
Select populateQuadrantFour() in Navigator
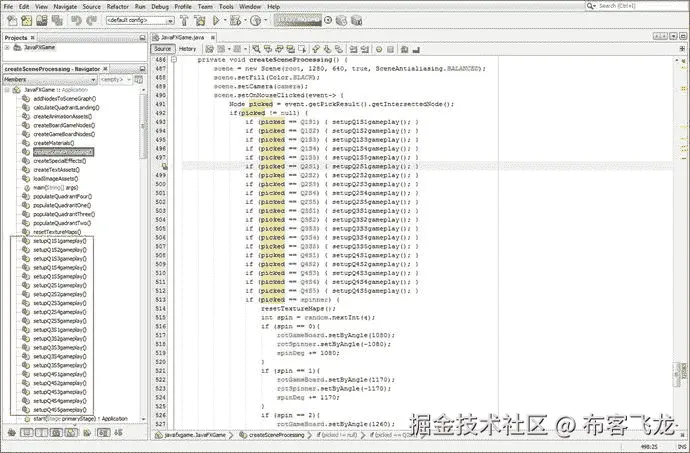(62, 196)
